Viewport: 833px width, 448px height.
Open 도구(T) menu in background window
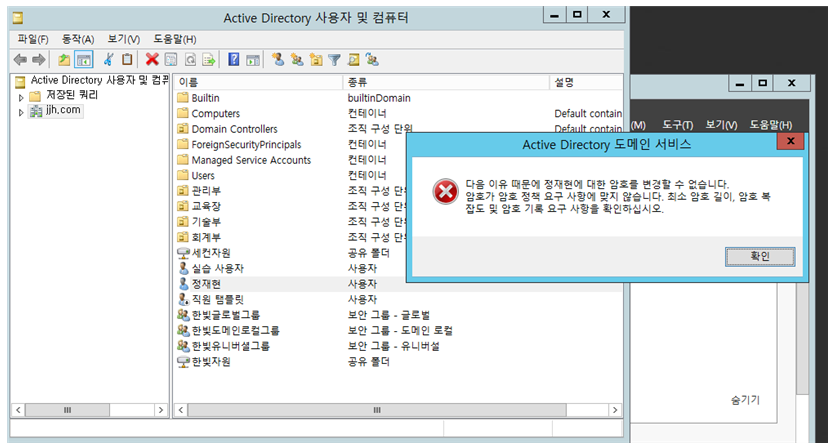(x=677, y=125)
